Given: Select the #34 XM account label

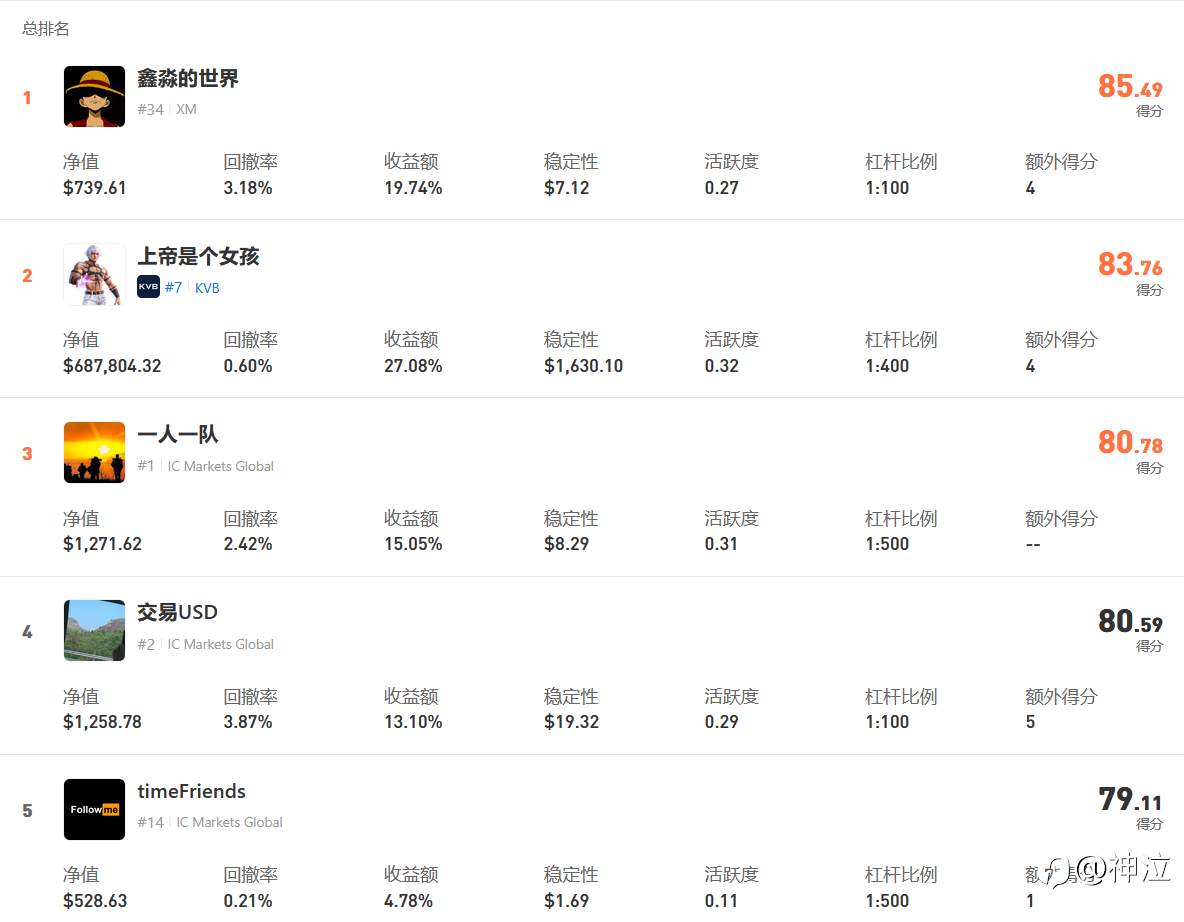Looking at the screenshot, I should 167,109.
